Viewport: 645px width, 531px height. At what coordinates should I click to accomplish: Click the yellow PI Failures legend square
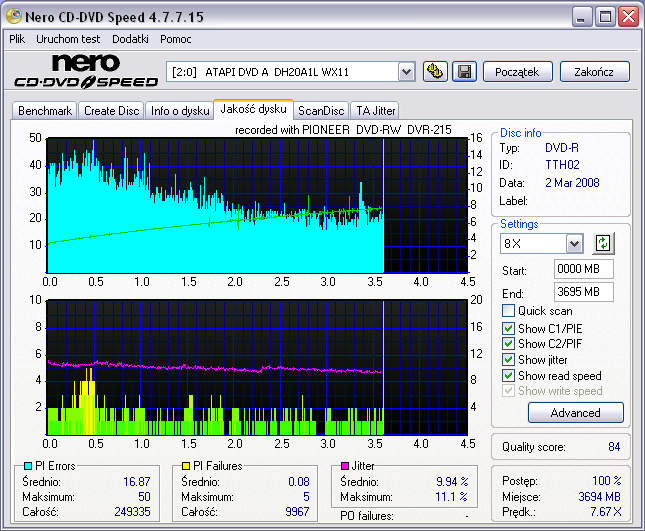186,466
